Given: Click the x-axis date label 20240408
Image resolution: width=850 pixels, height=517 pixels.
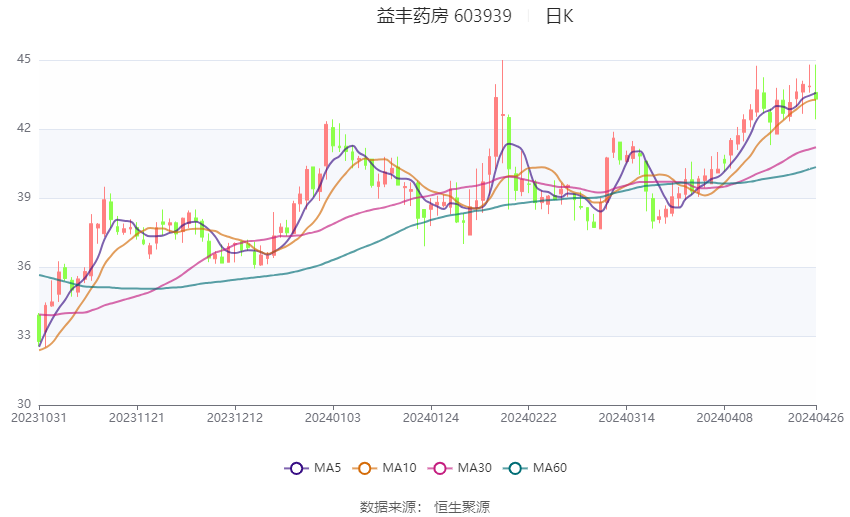Looking at the screenshot, I should (x=725, y=418).
